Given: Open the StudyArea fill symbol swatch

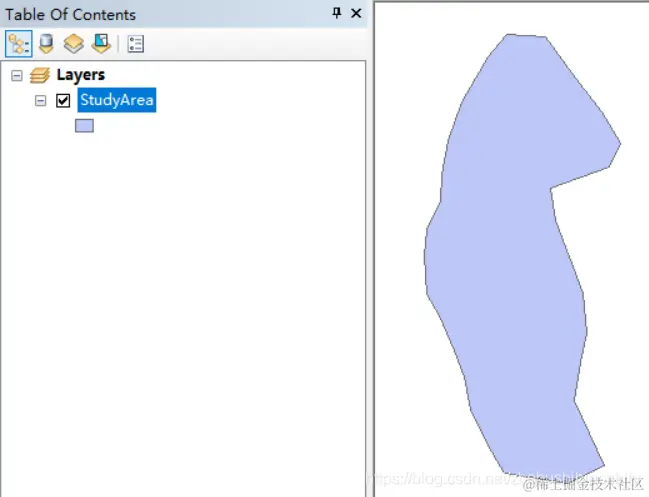Looking at the screenshot, I should coord(84,126).
